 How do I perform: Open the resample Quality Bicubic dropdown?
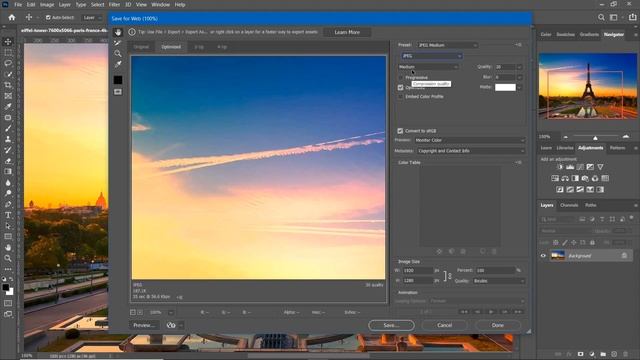(499, 281)
